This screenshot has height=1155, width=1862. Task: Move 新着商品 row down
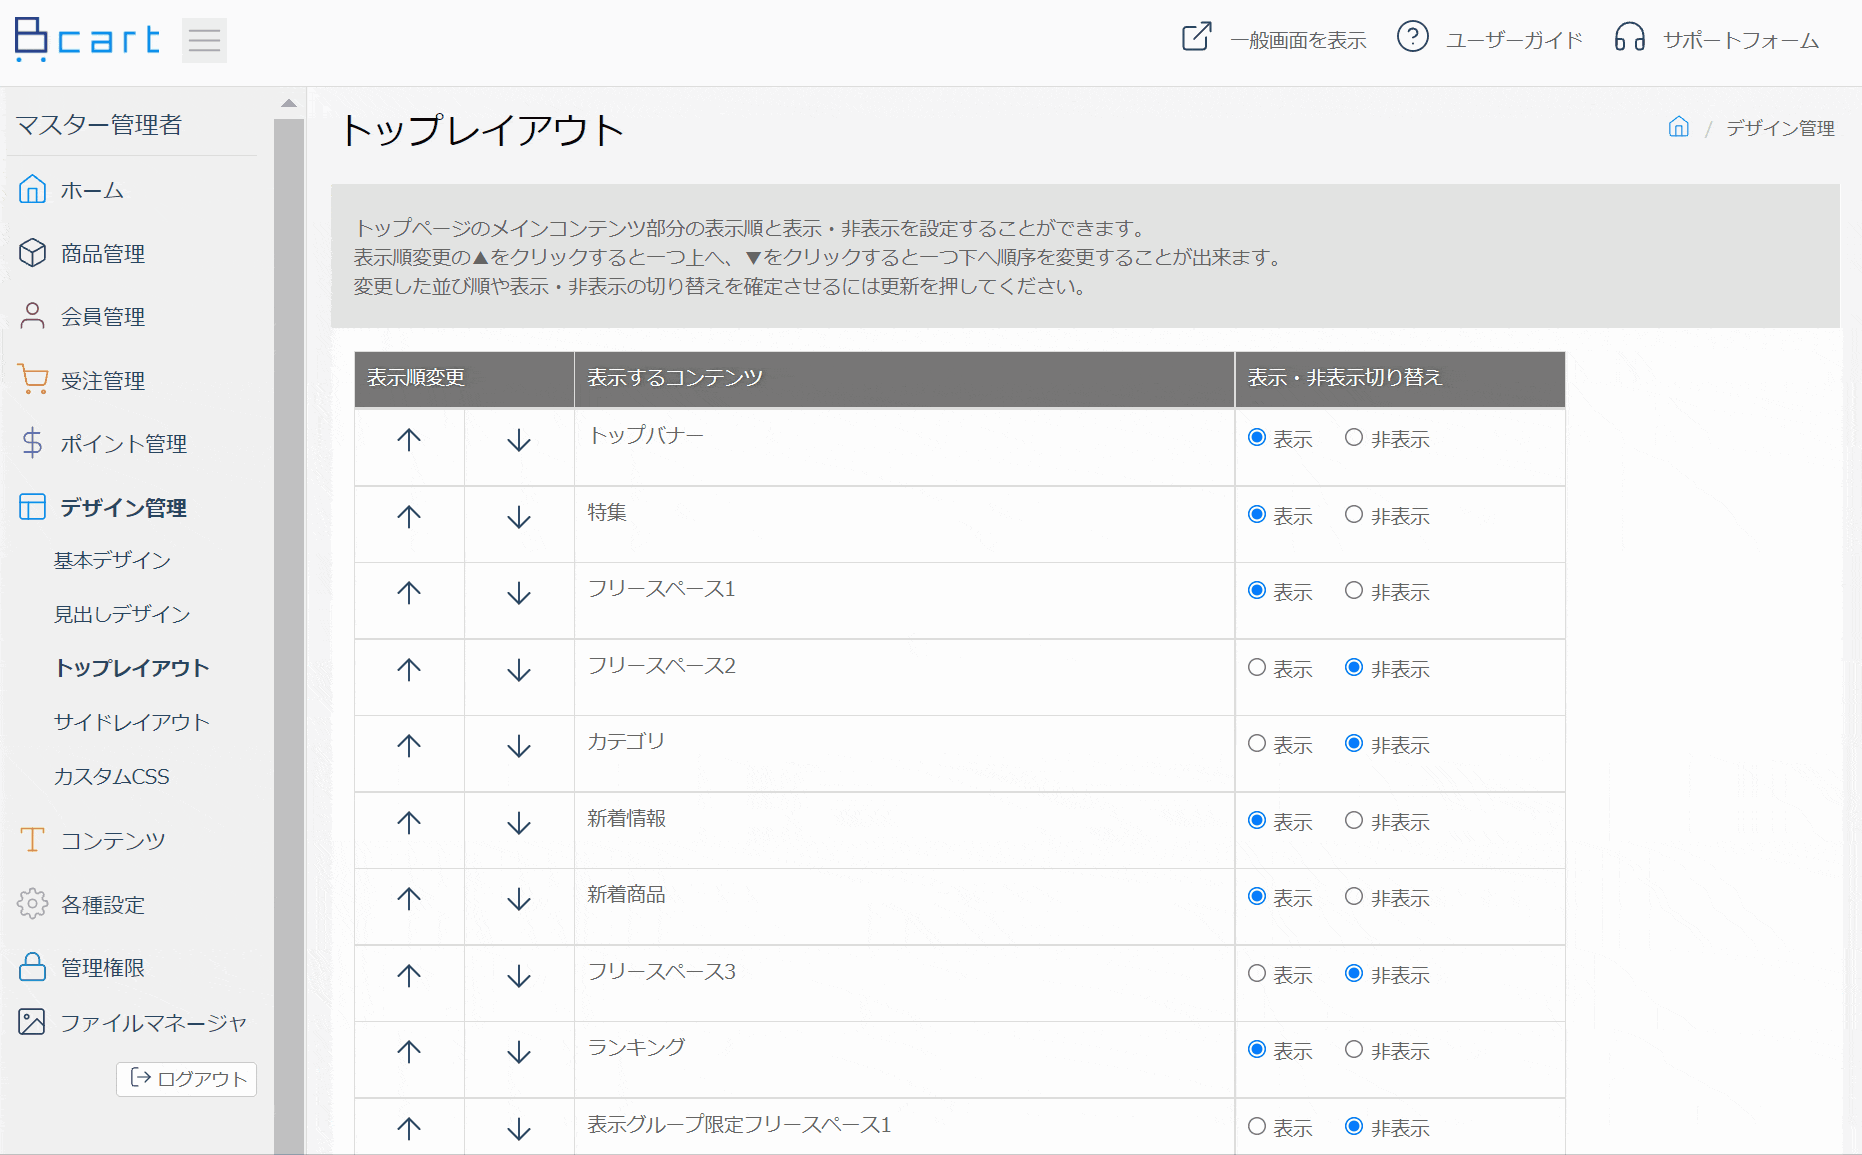click(x=519, y=899)
